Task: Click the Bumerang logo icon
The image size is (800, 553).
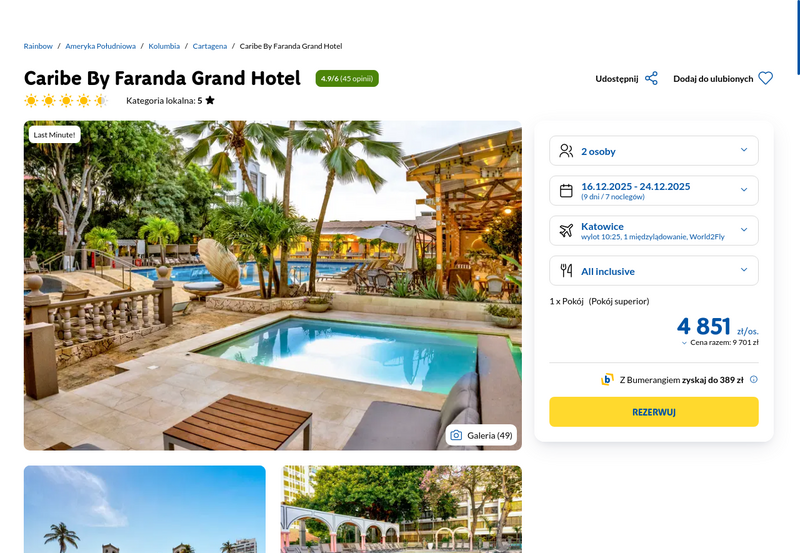Action: 607,380
